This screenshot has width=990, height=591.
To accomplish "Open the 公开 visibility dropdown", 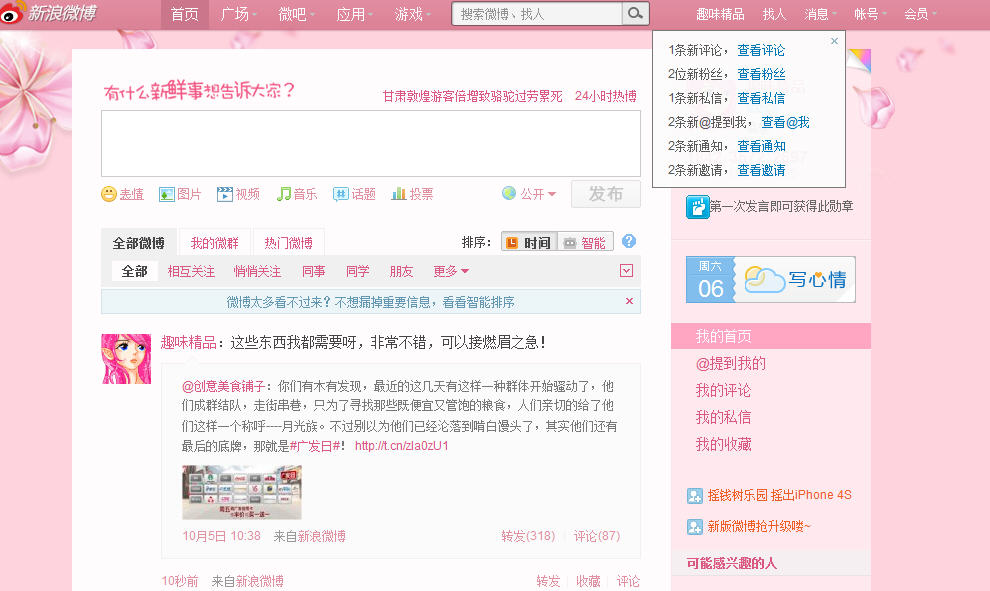I will [x=529, y=194].
